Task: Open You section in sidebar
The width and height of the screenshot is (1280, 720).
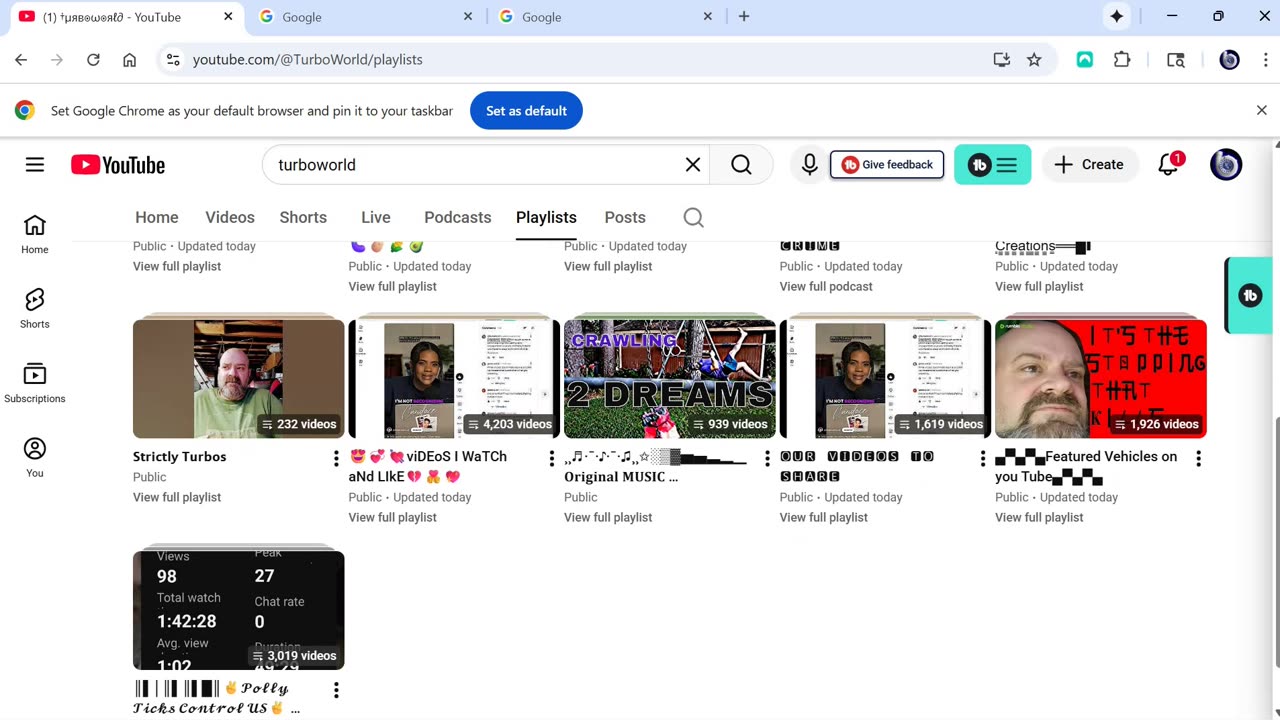Action: point(35,457)
